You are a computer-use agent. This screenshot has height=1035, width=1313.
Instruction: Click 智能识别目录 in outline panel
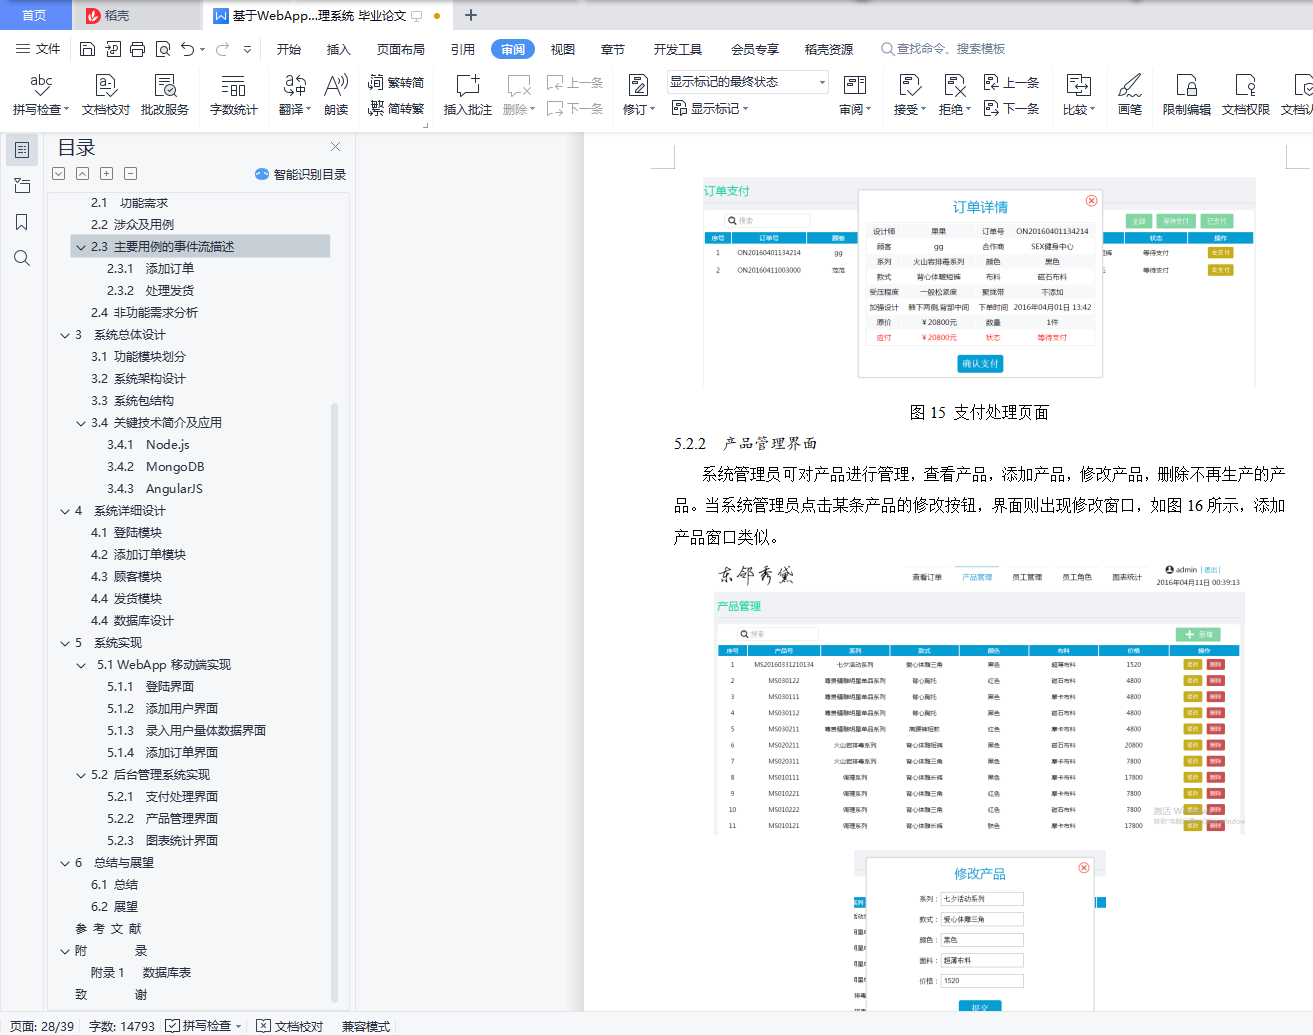(301, 174)
